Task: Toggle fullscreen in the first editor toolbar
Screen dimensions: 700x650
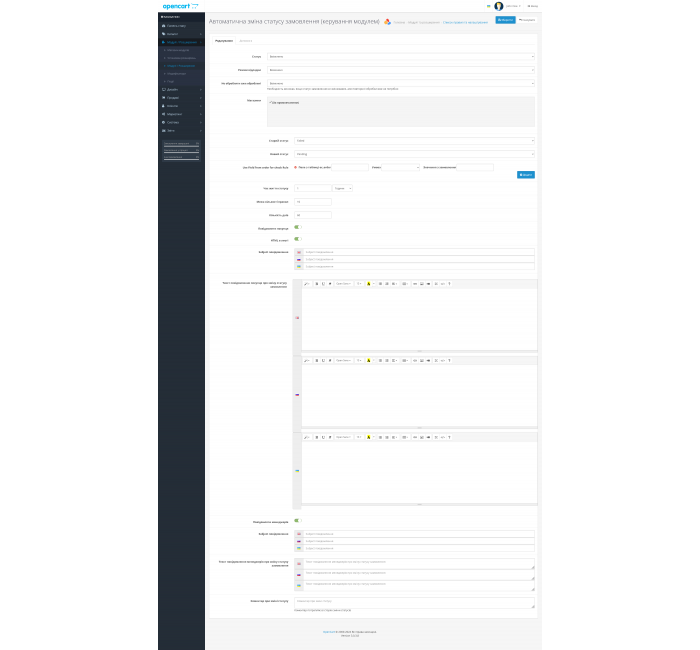Action: pos(436,284)
